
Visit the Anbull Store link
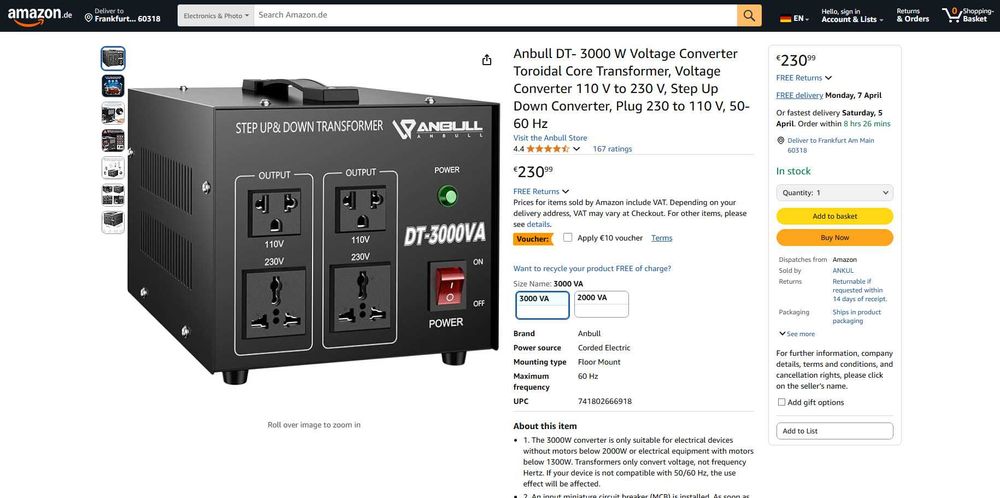click(550, 138)
